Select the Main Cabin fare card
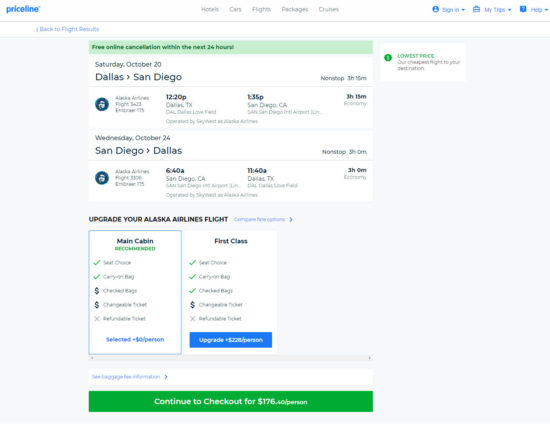Screen dimensions: 550x424 click(135, 292)
